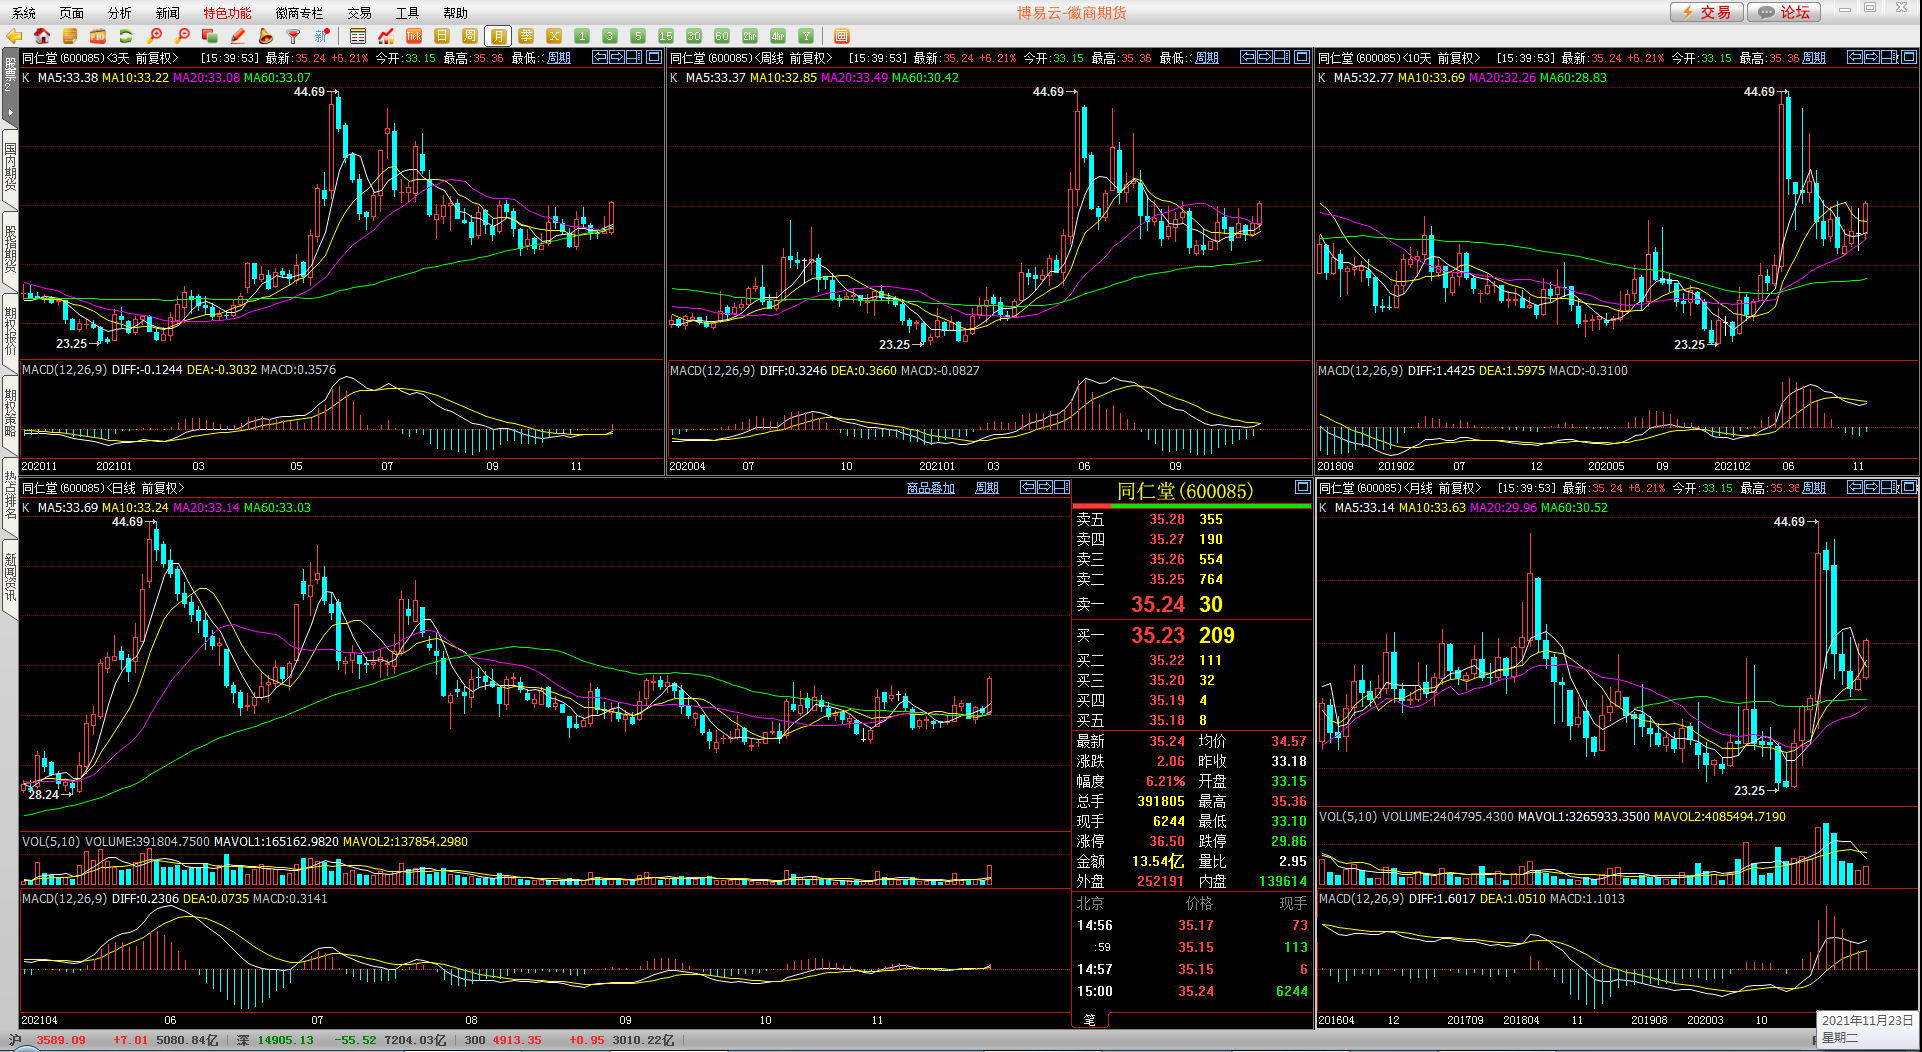Image resolution: width=1922 pixels, height=1052 pixels.
Task: Open the 特色功能 menu
Action: point(227,13)
